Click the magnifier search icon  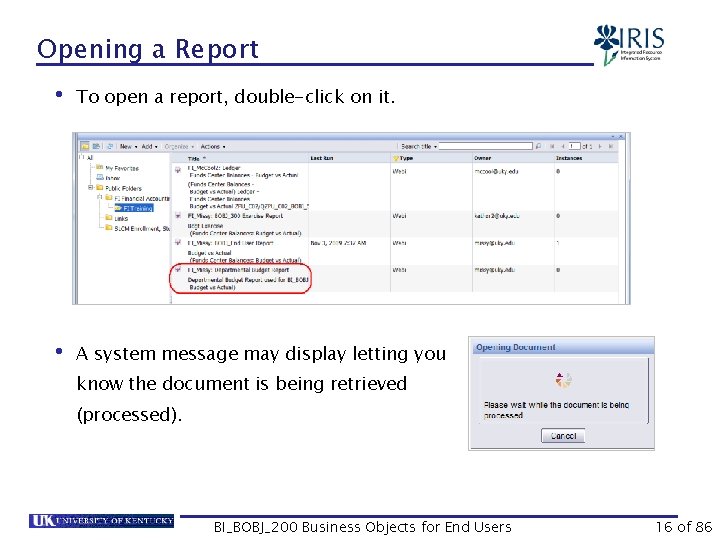click(x=538, y=146)
